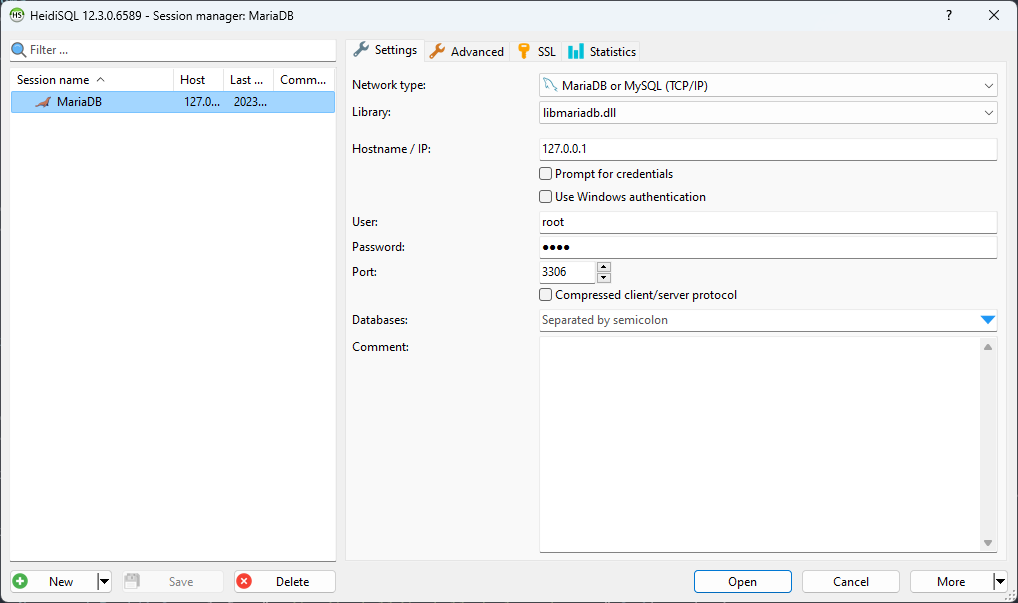Click the Comment box scroll up arrow

click(x=987, y=347)
